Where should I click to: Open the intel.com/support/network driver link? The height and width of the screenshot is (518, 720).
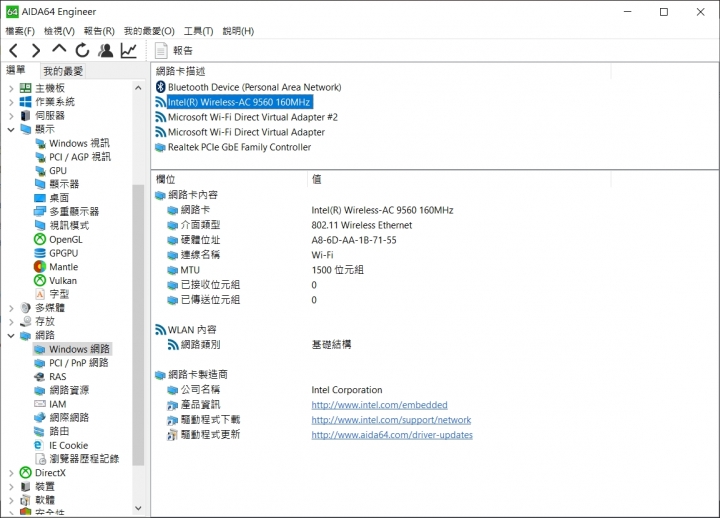click(x=391, y=420)
